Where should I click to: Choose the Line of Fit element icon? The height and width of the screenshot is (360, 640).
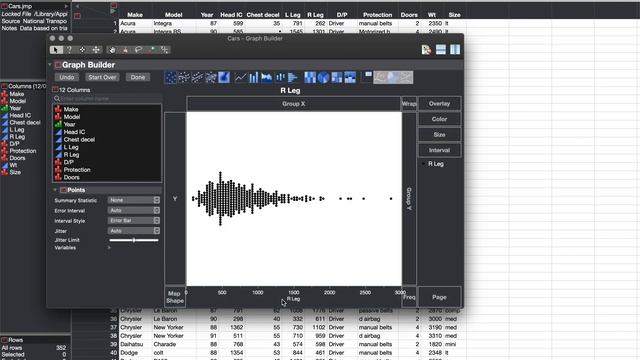pyautogui.click(x=198, y=77)
